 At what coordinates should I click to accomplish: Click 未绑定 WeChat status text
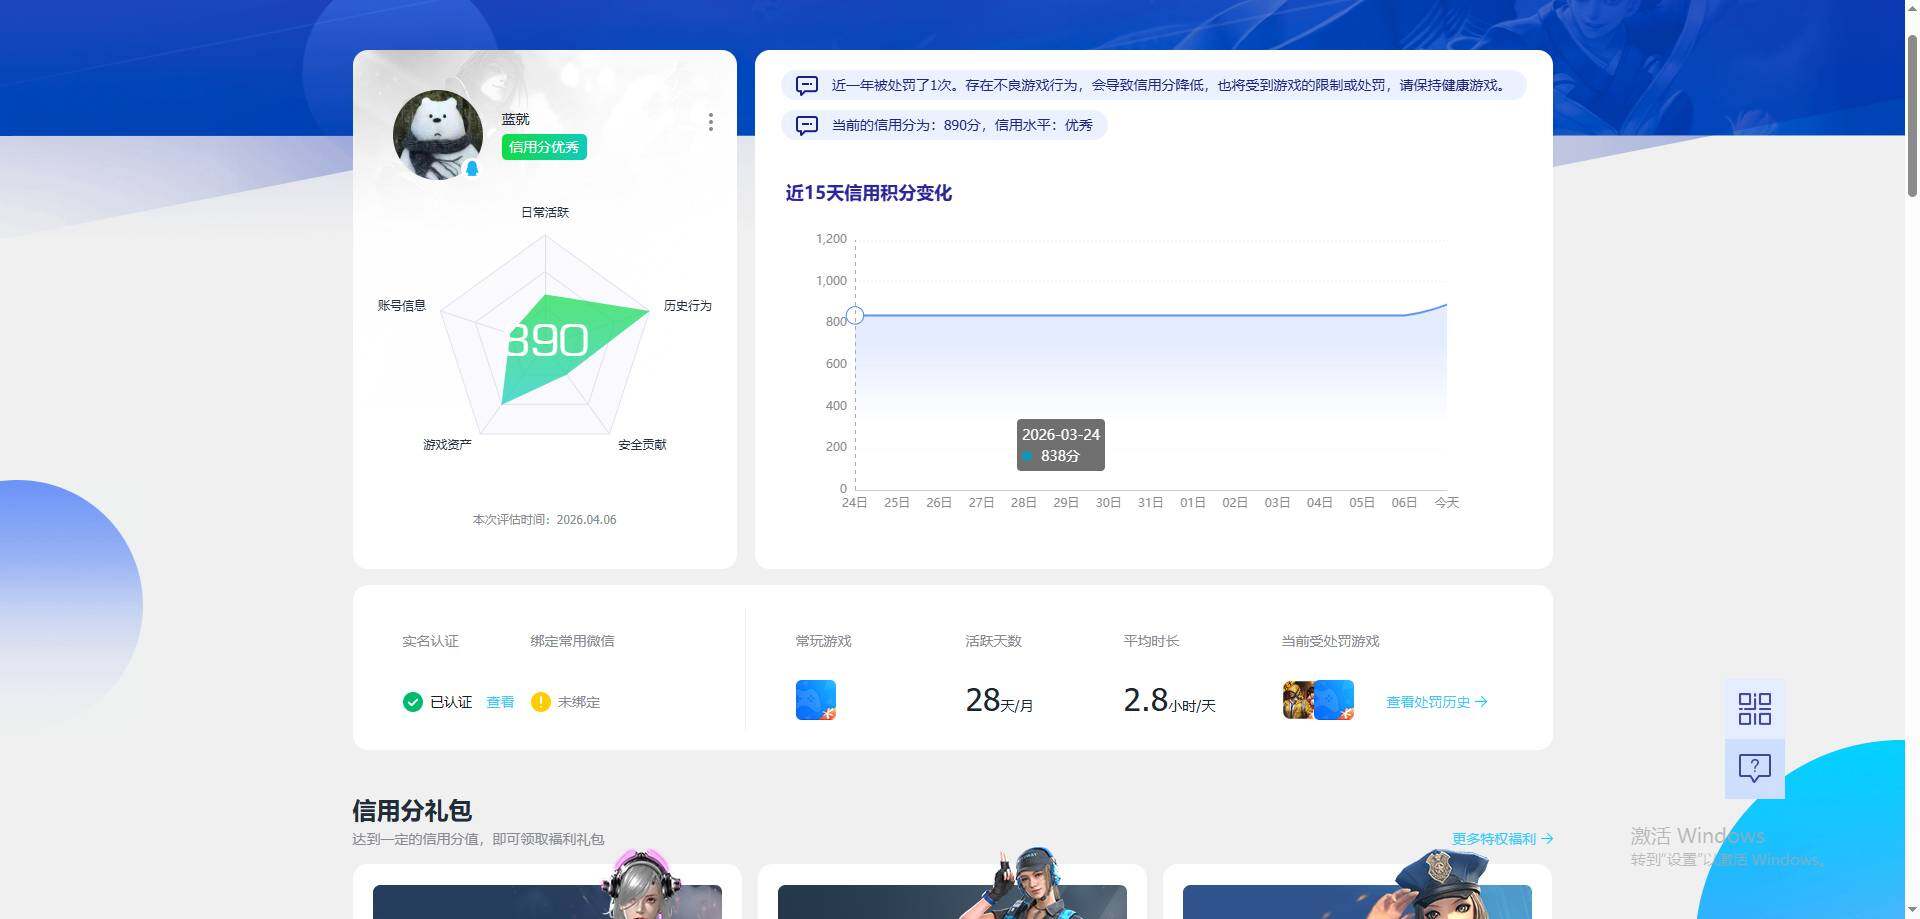pyautogui.click(x=579, y=702)
